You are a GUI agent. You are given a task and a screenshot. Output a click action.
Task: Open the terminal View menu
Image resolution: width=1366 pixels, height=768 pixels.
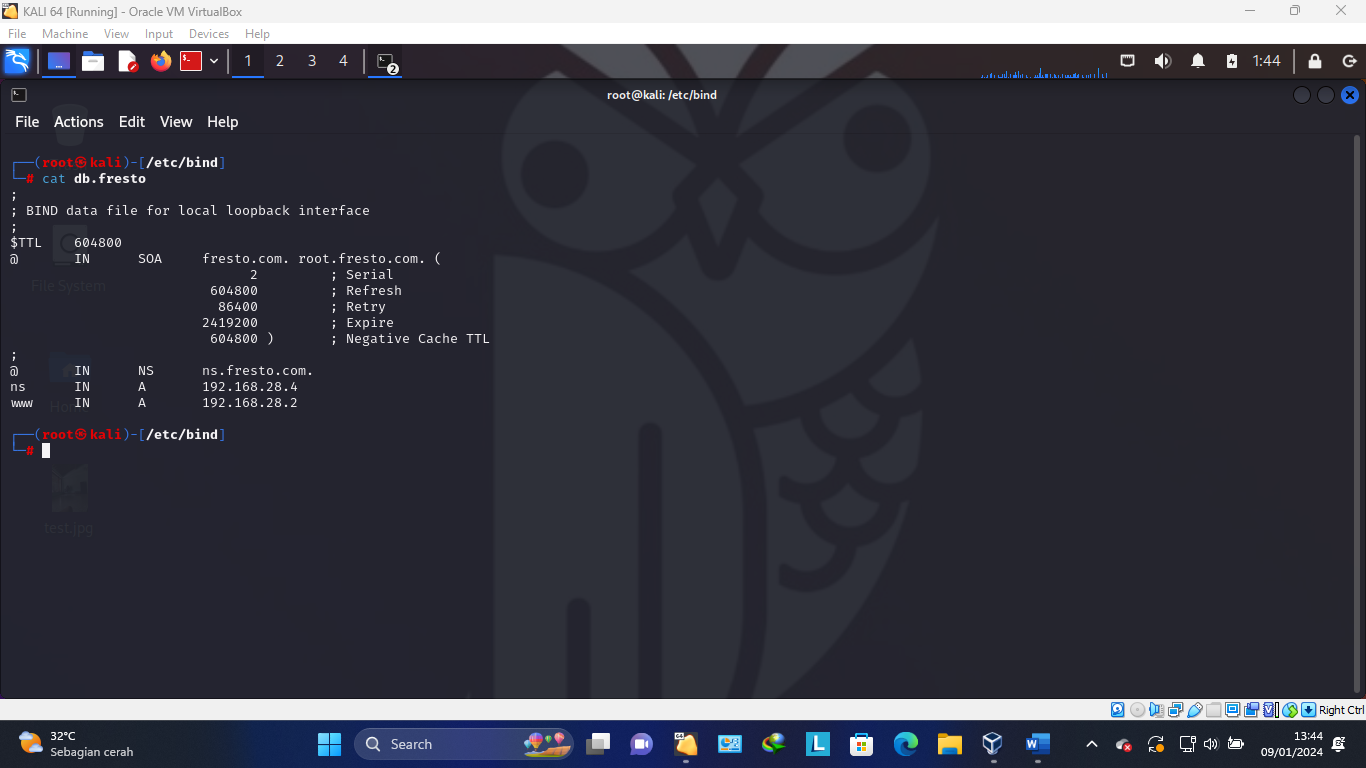tap(176, 122)
